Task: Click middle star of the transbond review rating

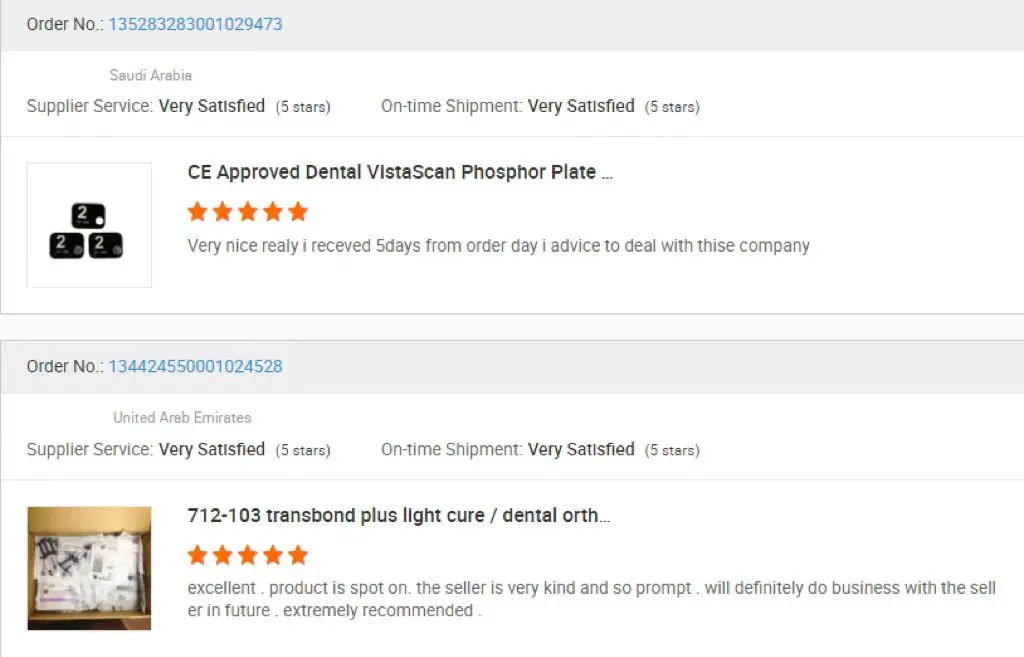Action: coord(248,555)
